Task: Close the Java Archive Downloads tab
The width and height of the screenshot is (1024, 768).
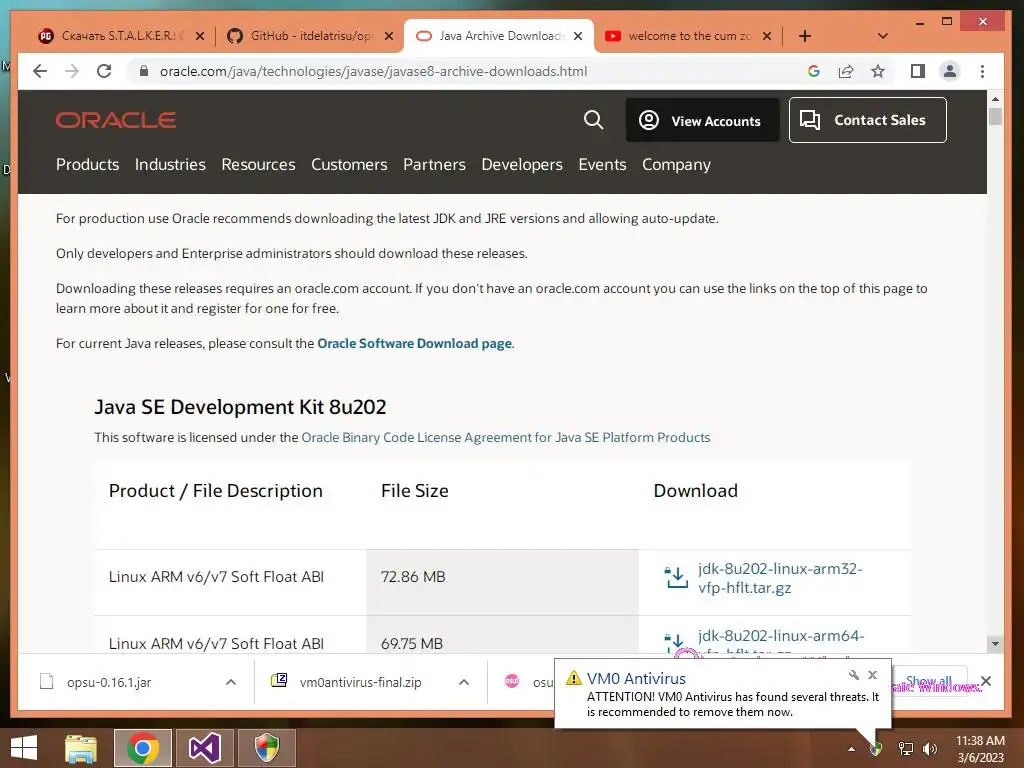Action: (578, 36)
